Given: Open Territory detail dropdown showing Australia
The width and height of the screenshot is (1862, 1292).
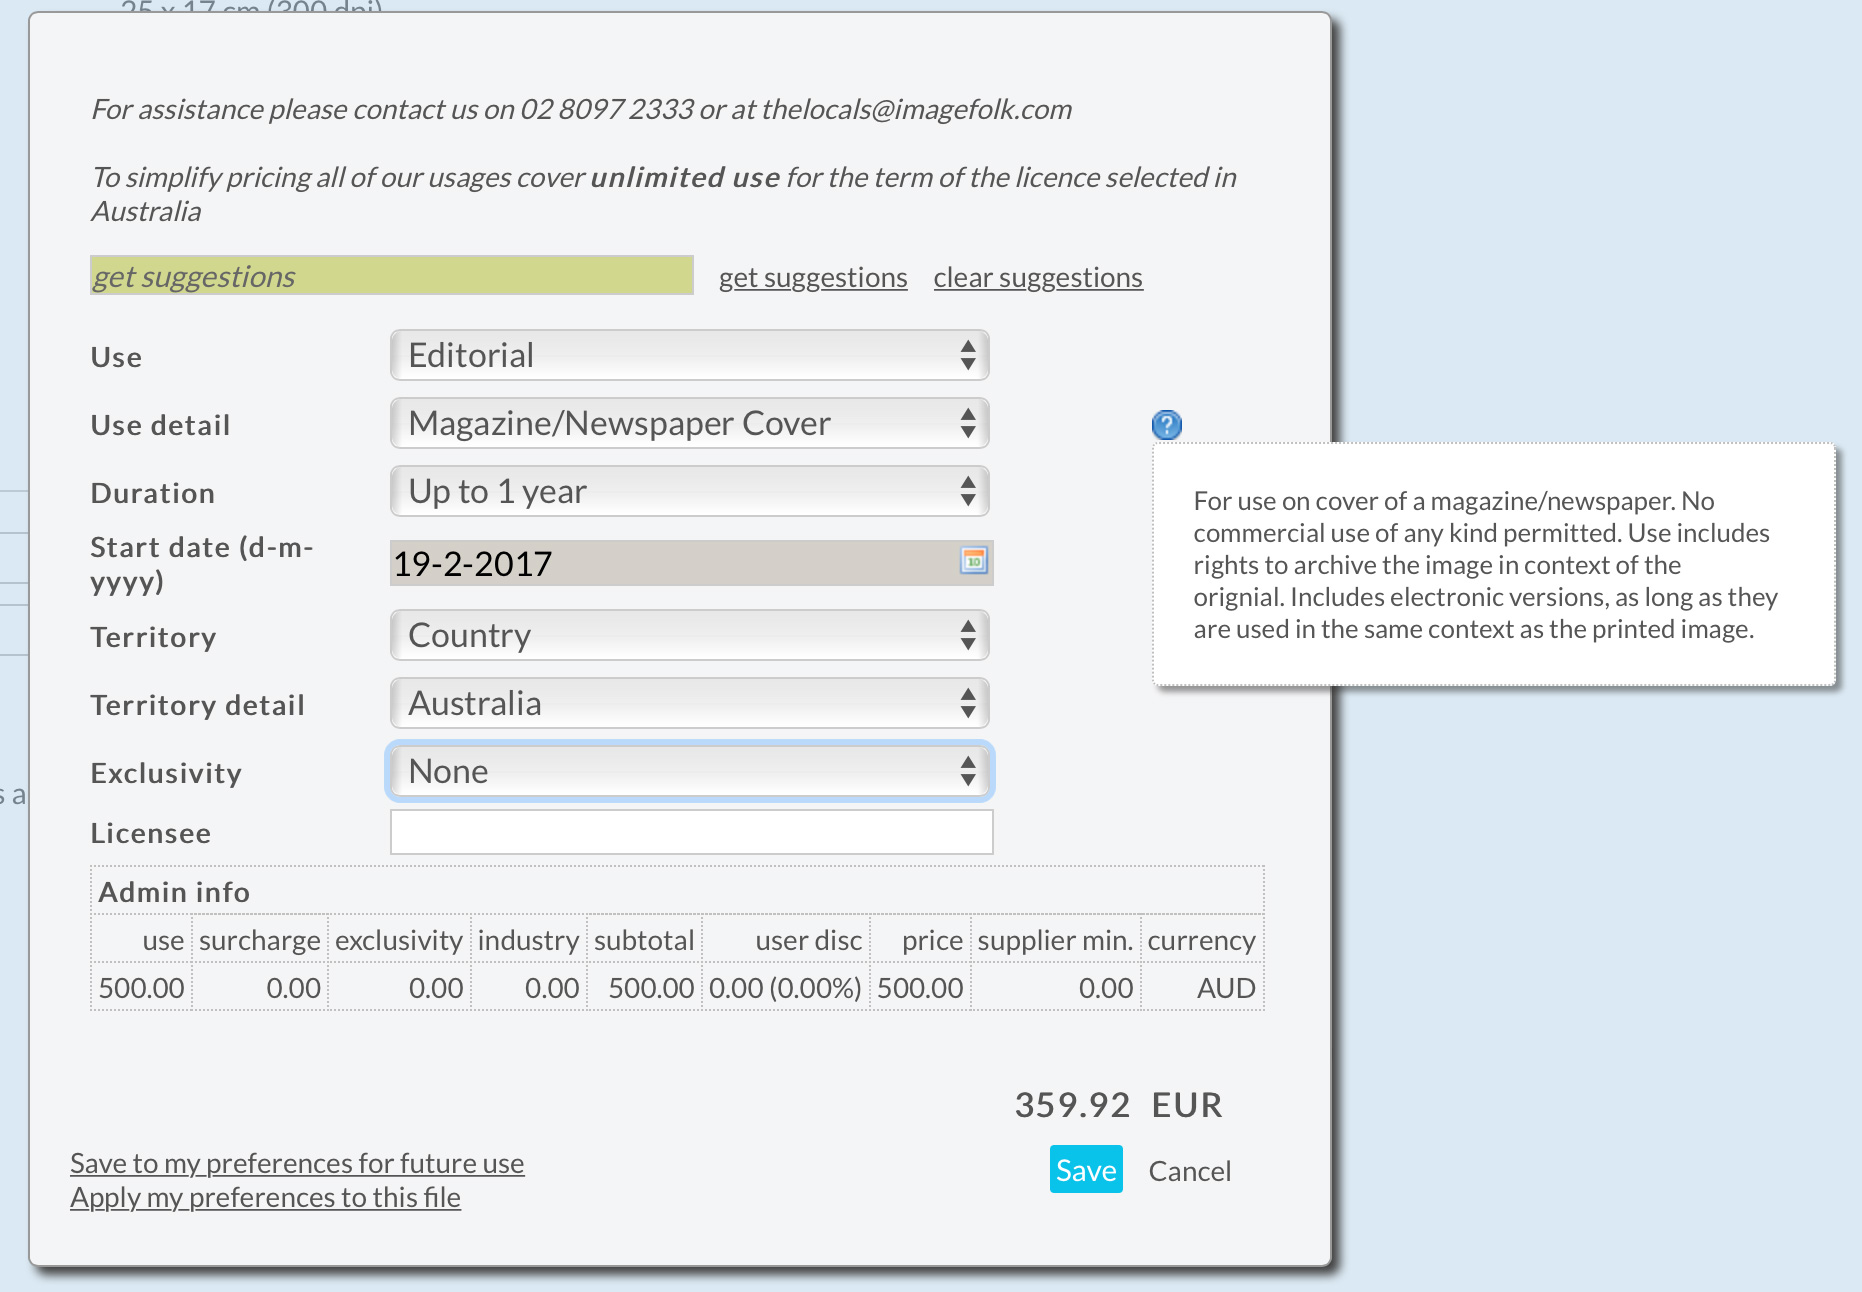Looking at the screenshot, I should click(x=690, y=703).
